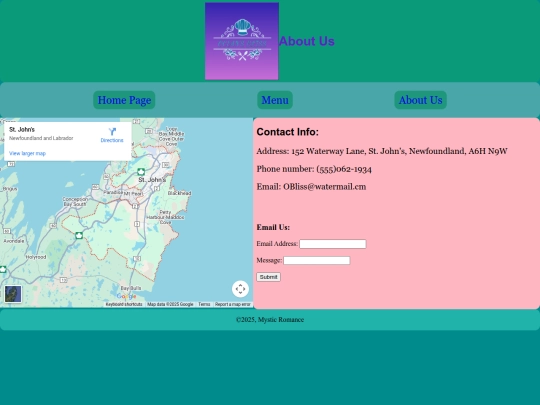Image resolution: width=540 pixels, height=405 pixels.
Task: Click the Email Us heading
Action: (273, 227)
